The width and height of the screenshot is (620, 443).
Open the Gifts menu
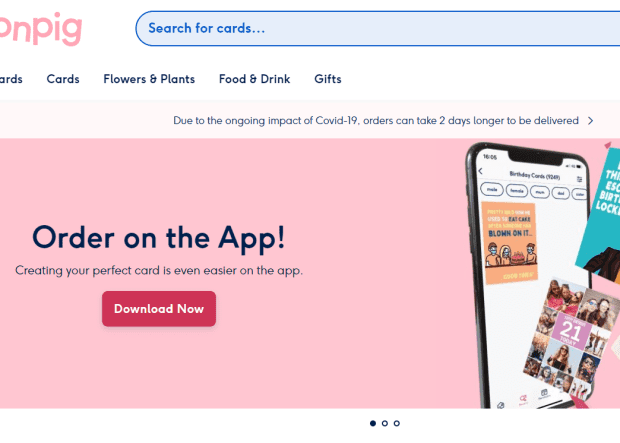click(x=328, y=79)
